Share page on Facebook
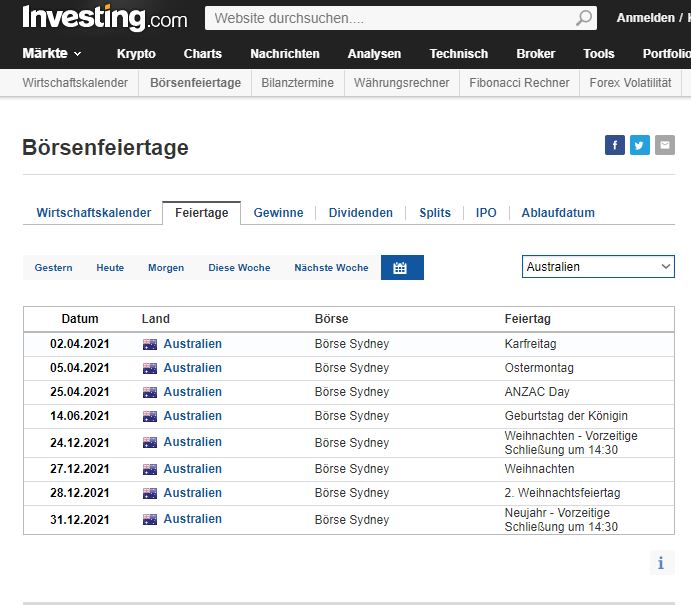Screen dimensions: 691x606 click(615, 145)
